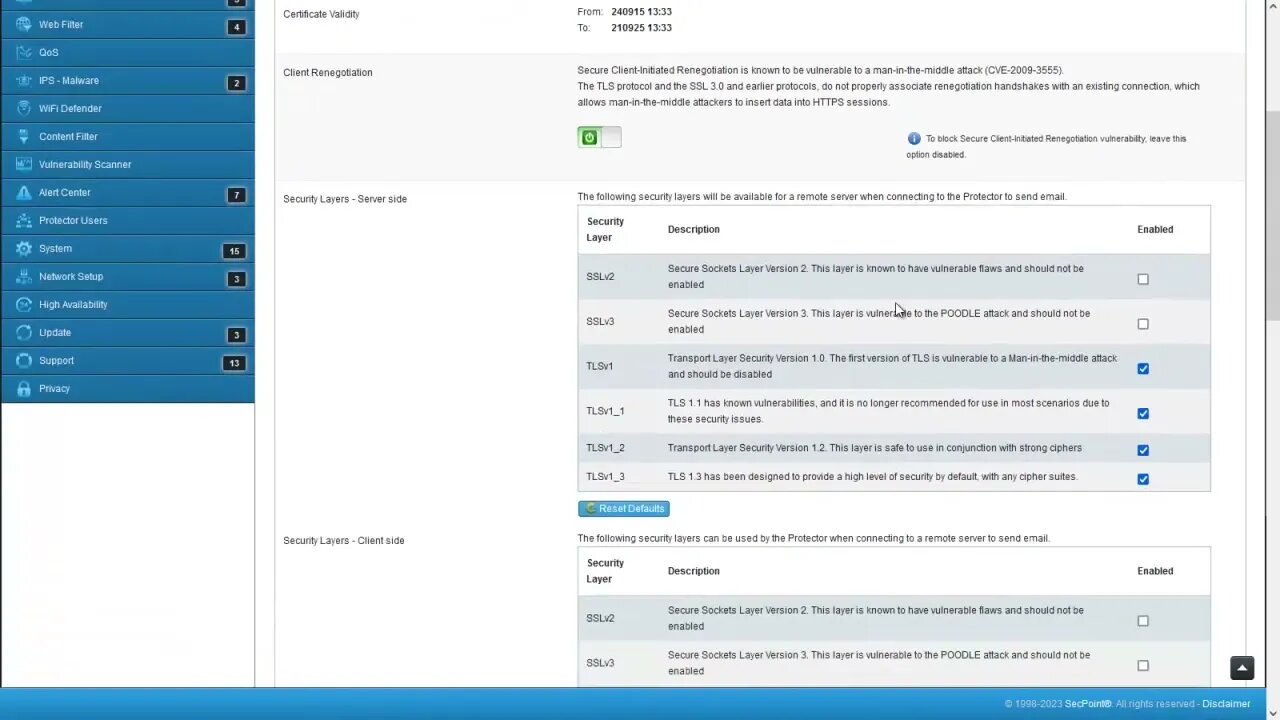Click the Certificate Validity To date value

tap(642, 28)
